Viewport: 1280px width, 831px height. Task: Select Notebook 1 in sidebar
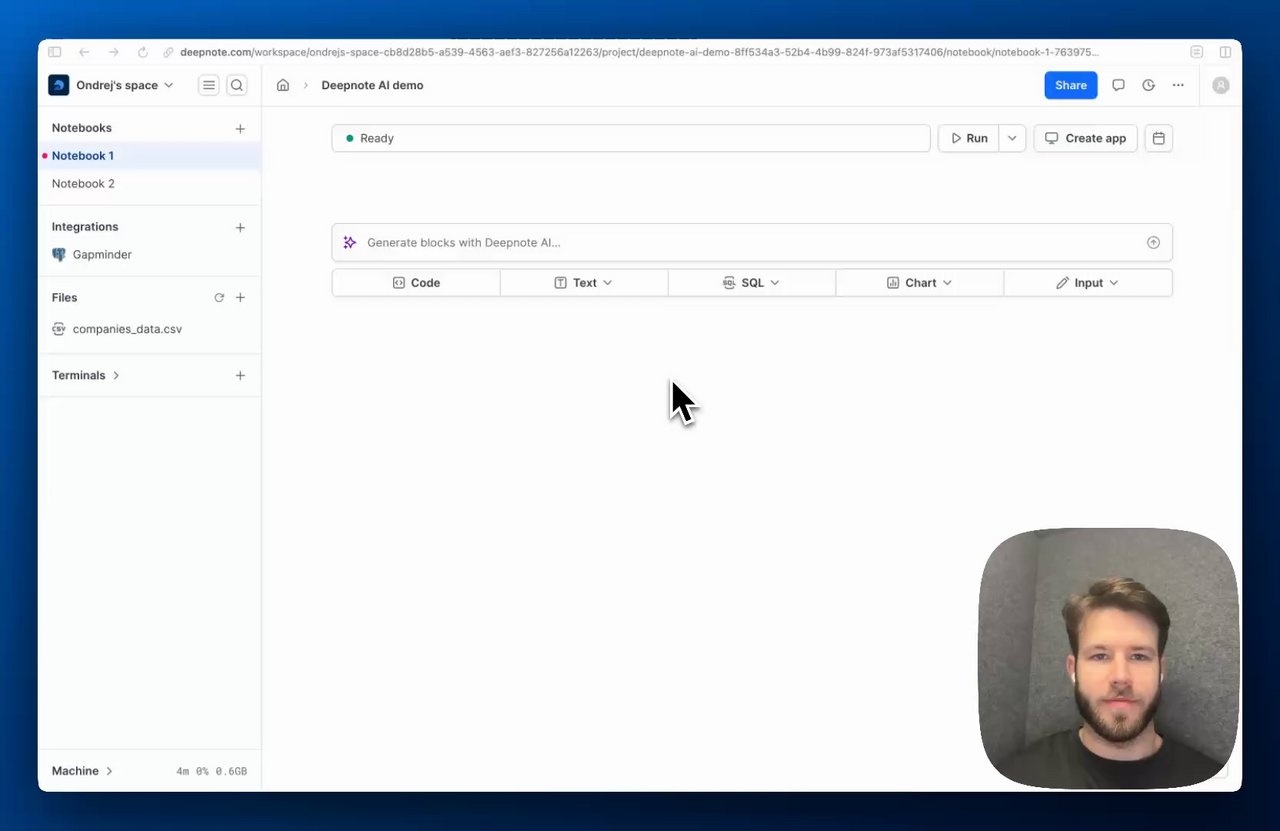tap(150, 156)
